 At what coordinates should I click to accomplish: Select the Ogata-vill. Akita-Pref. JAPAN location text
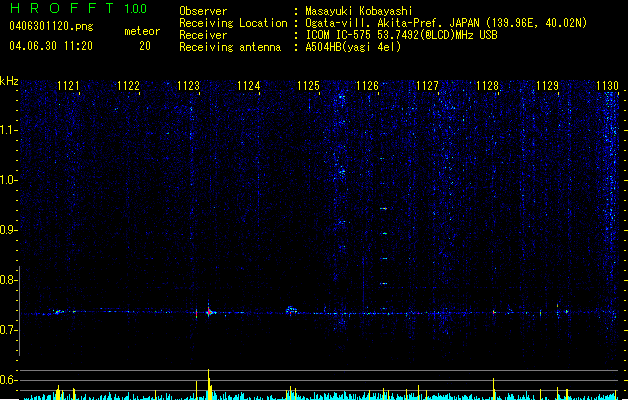click(446, 23)
